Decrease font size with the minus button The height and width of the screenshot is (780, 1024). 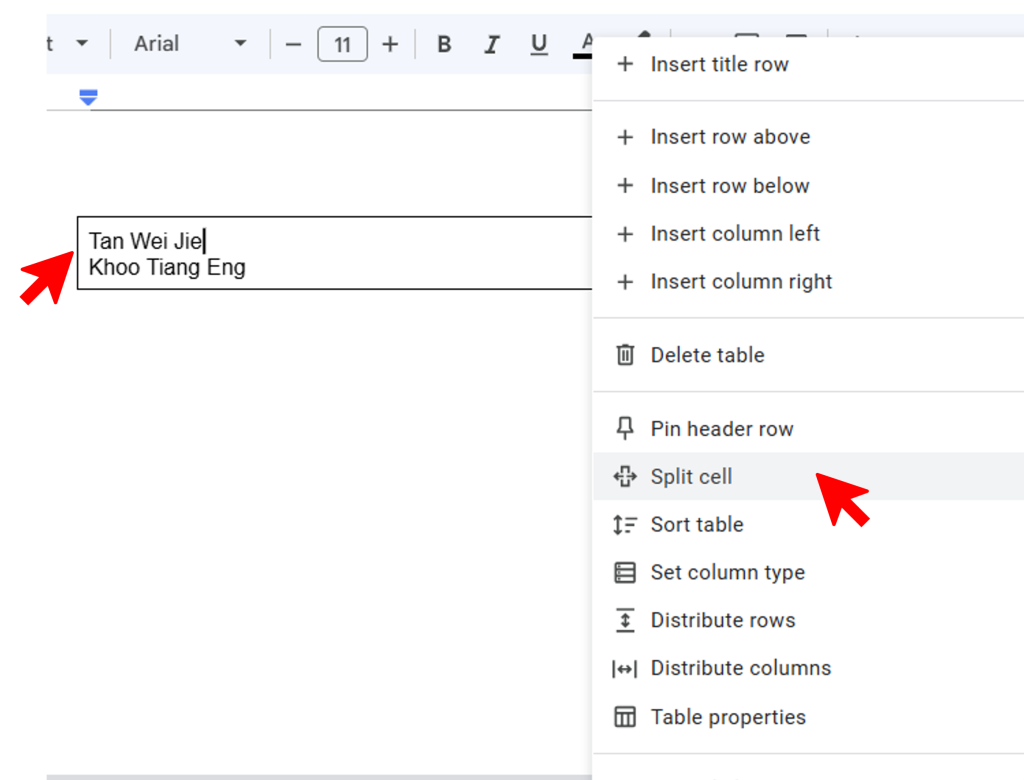pyautogui.click(x=293, y=44)
